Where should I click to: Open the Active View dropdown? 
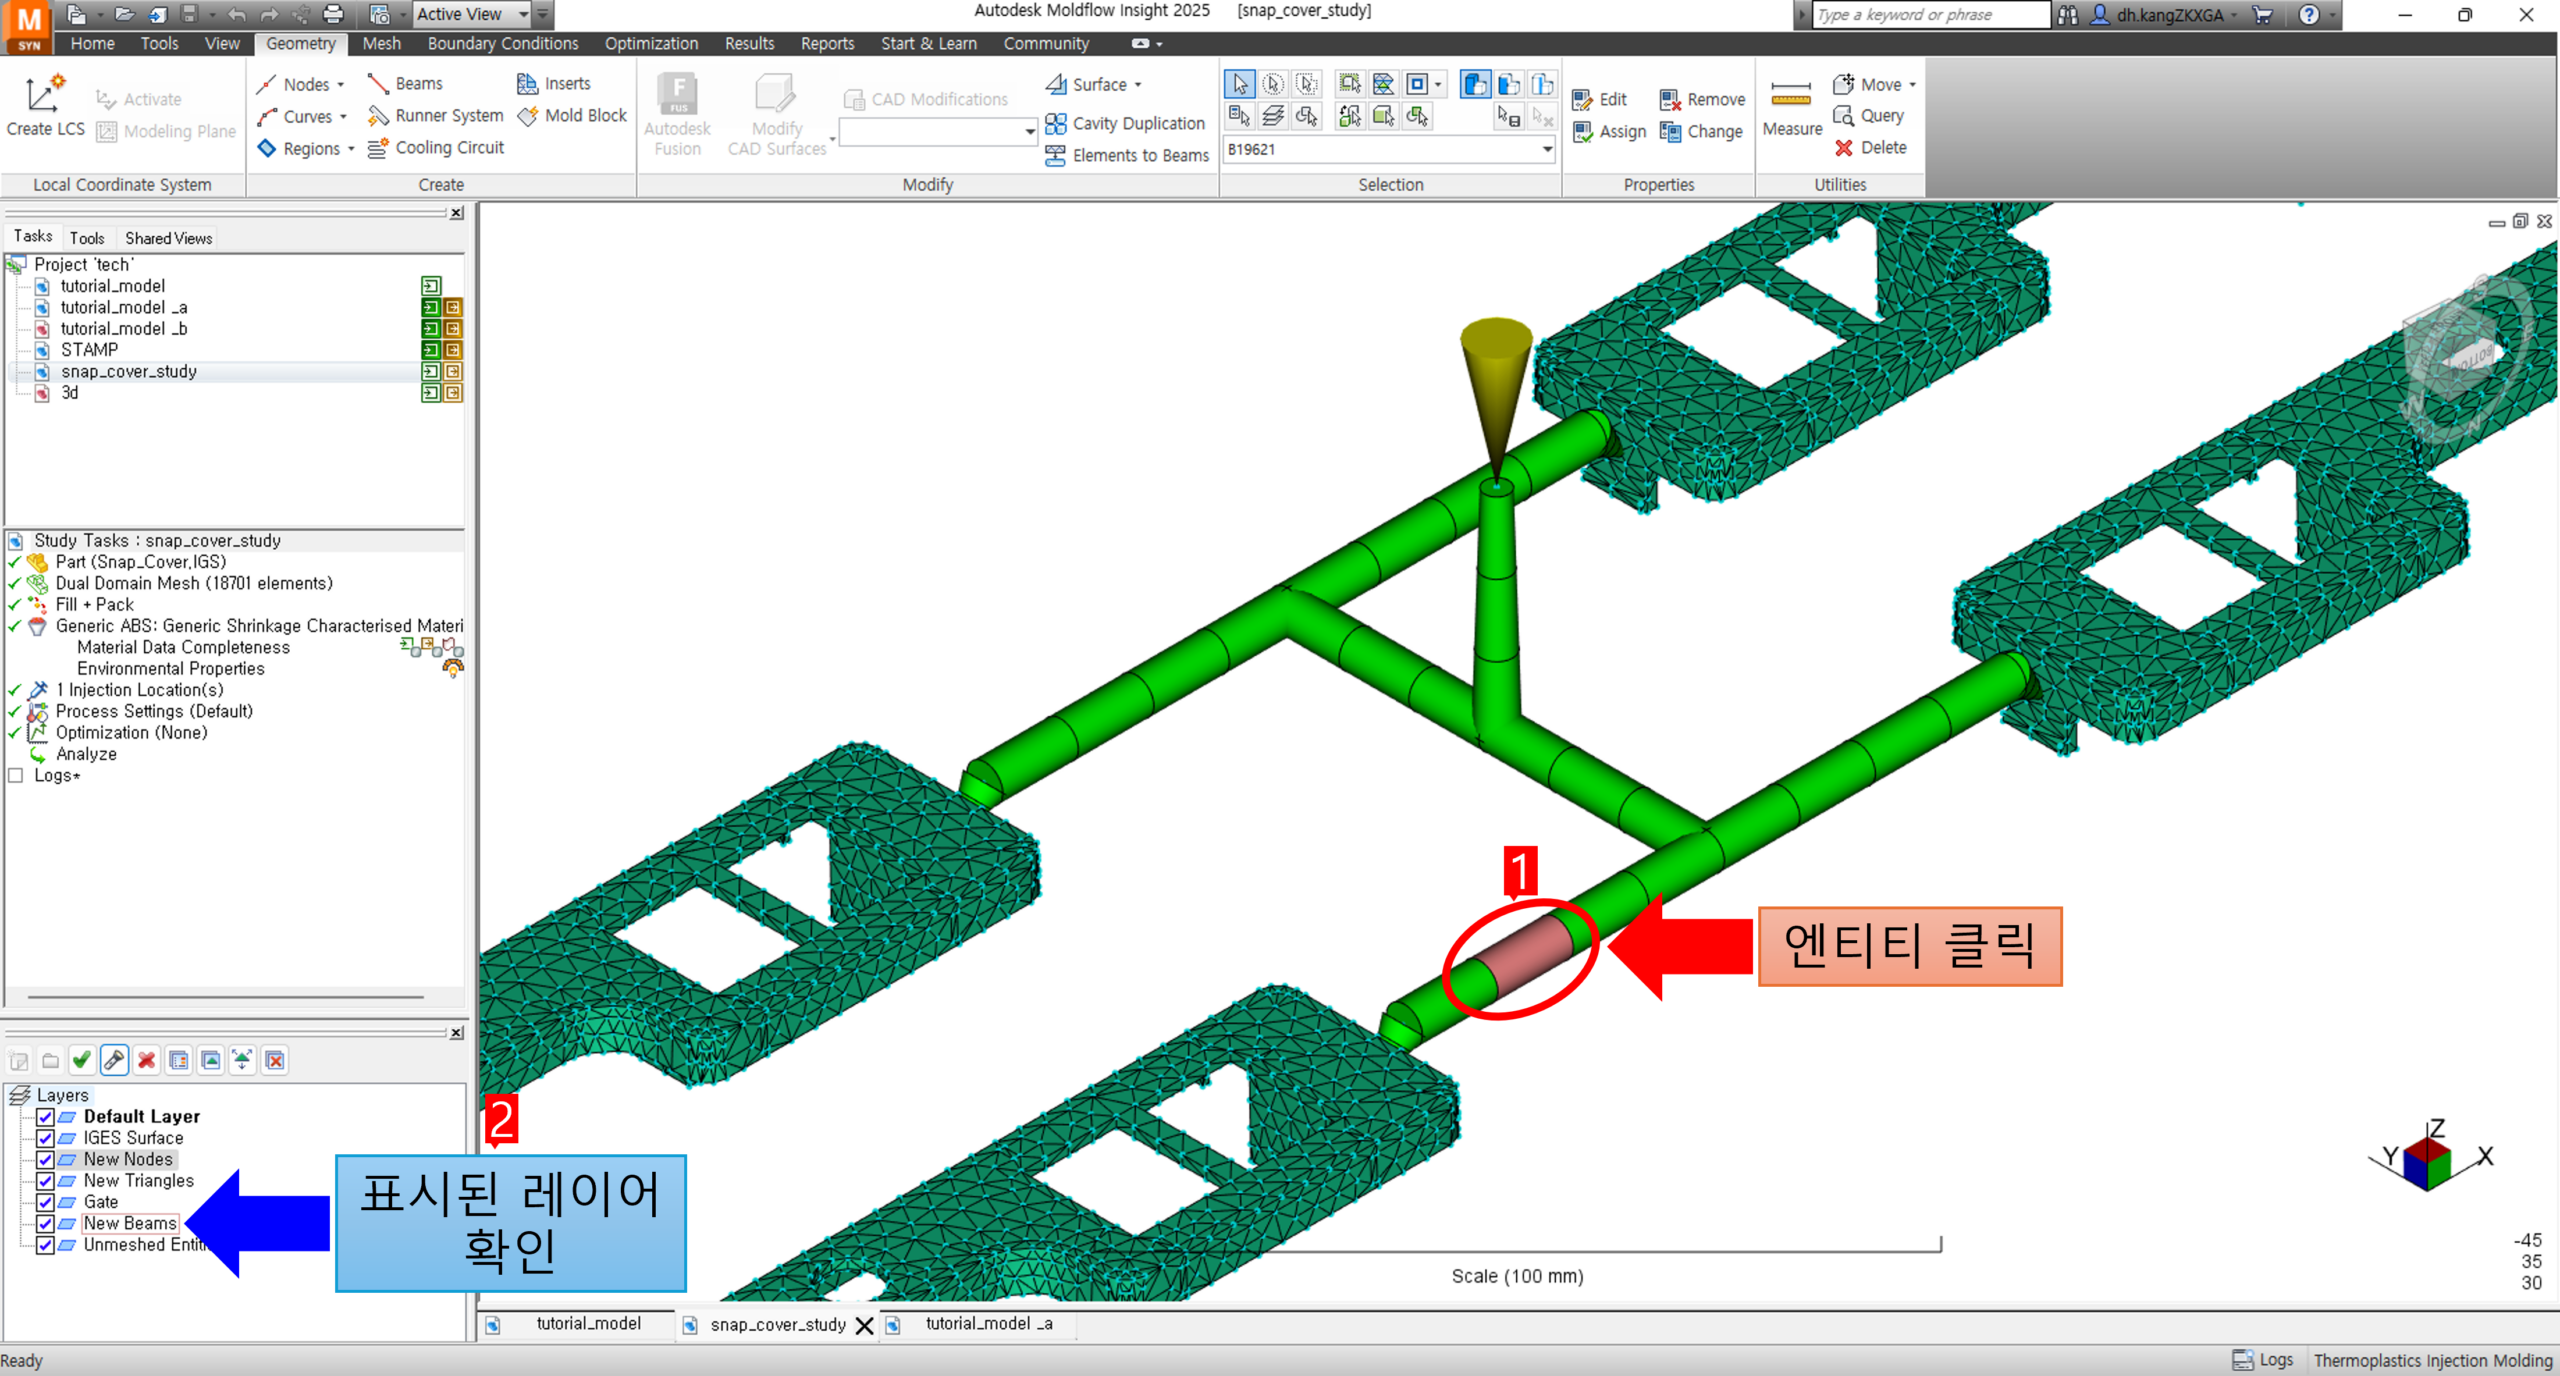coord(522,14)
